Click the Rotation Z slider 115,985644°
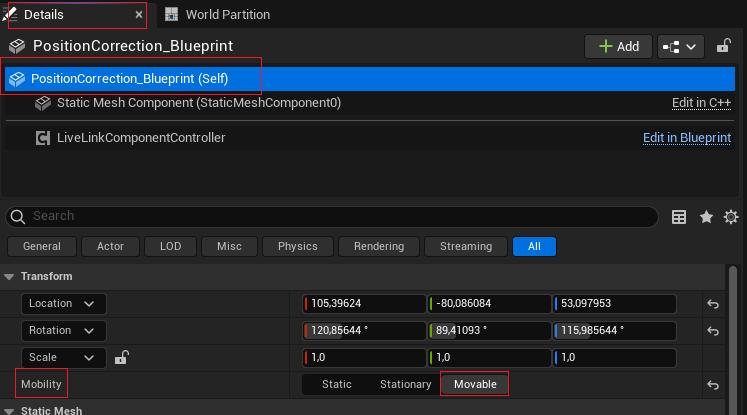Screen dimensions: 747x415 [614, 331]
